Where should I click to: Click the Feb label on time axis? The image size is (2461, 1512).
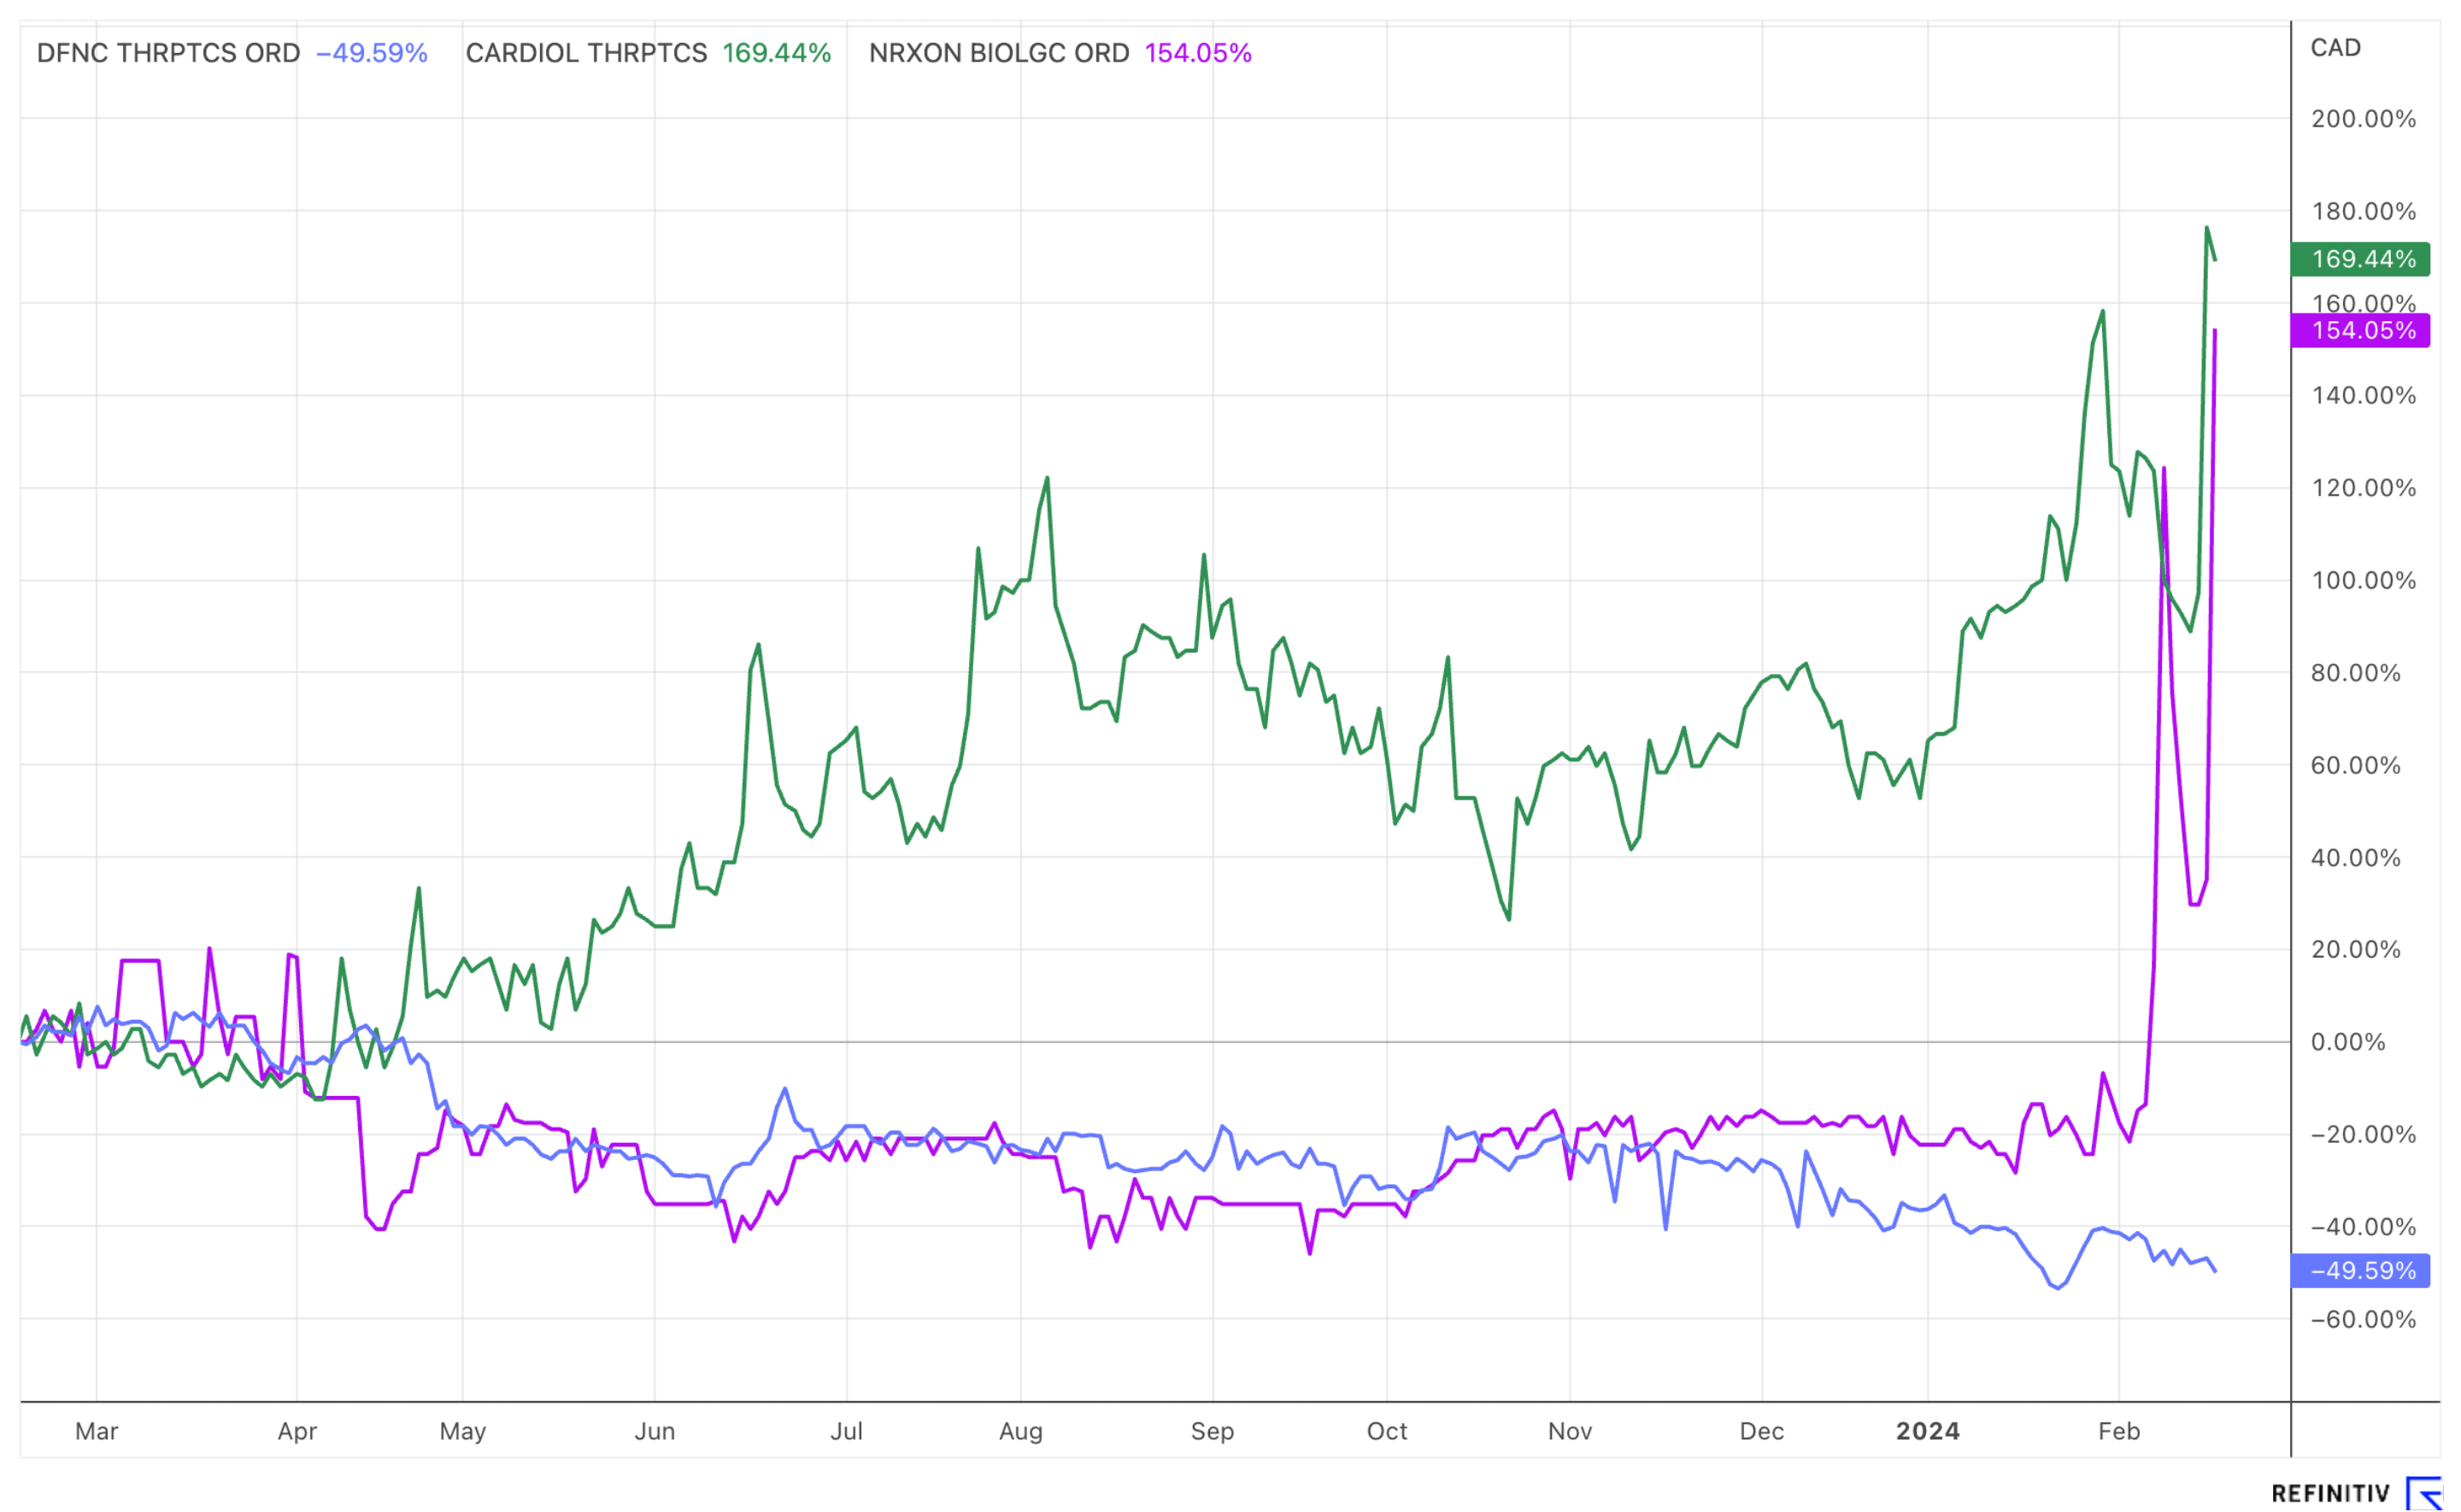[2118, 1431]
